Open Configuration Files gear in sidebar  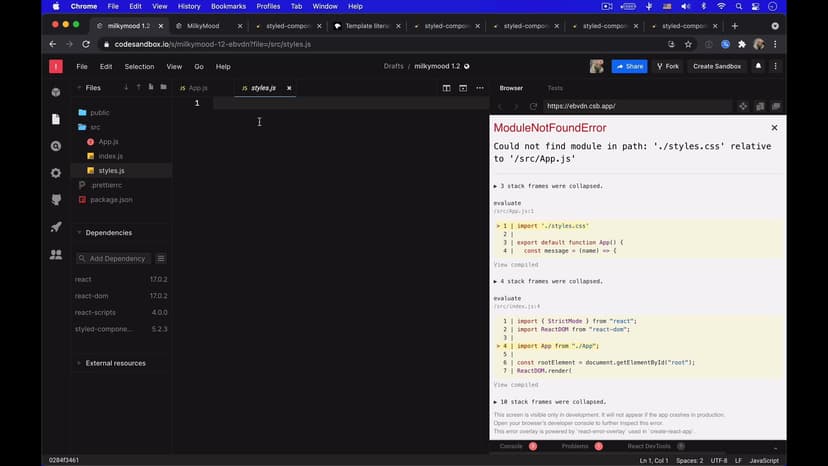tap(56, 173)
